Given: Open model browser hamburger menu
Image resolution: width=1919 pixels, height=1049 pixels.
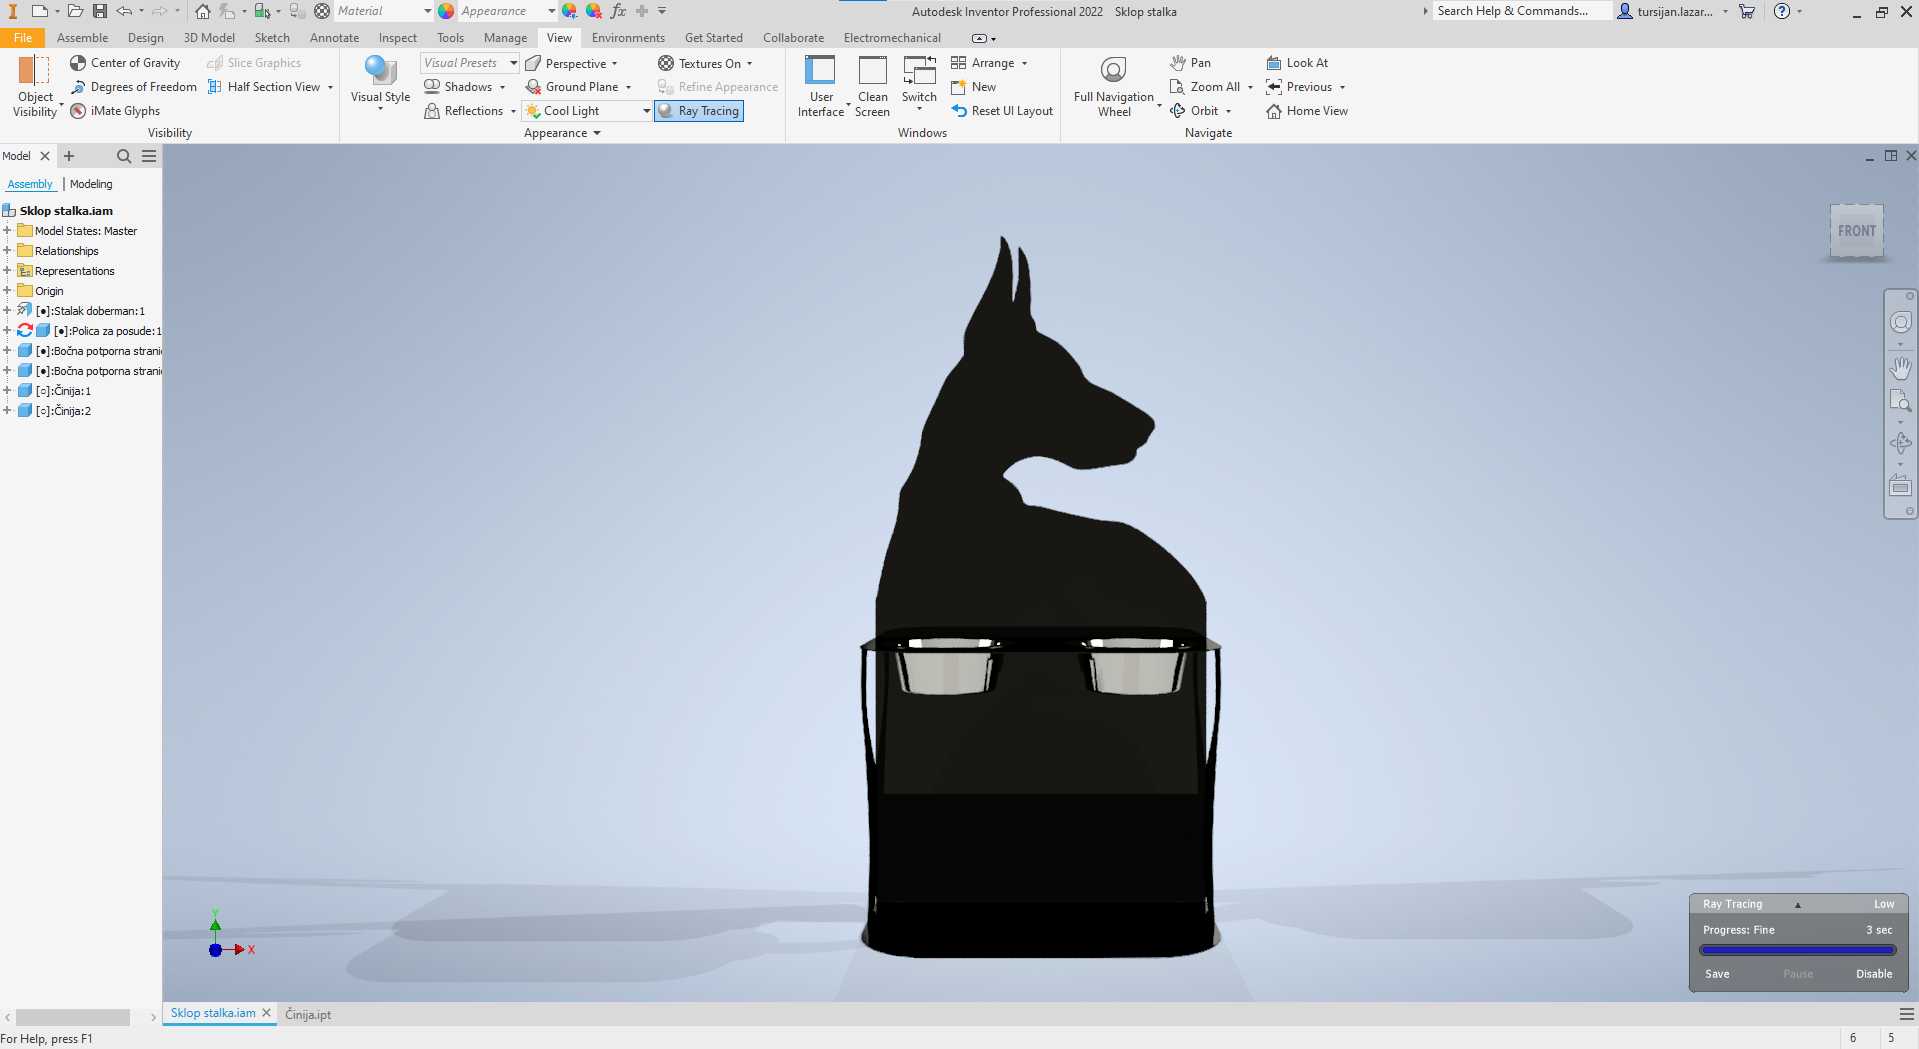Looking at the screenshot, I should (x=149, y=156).
